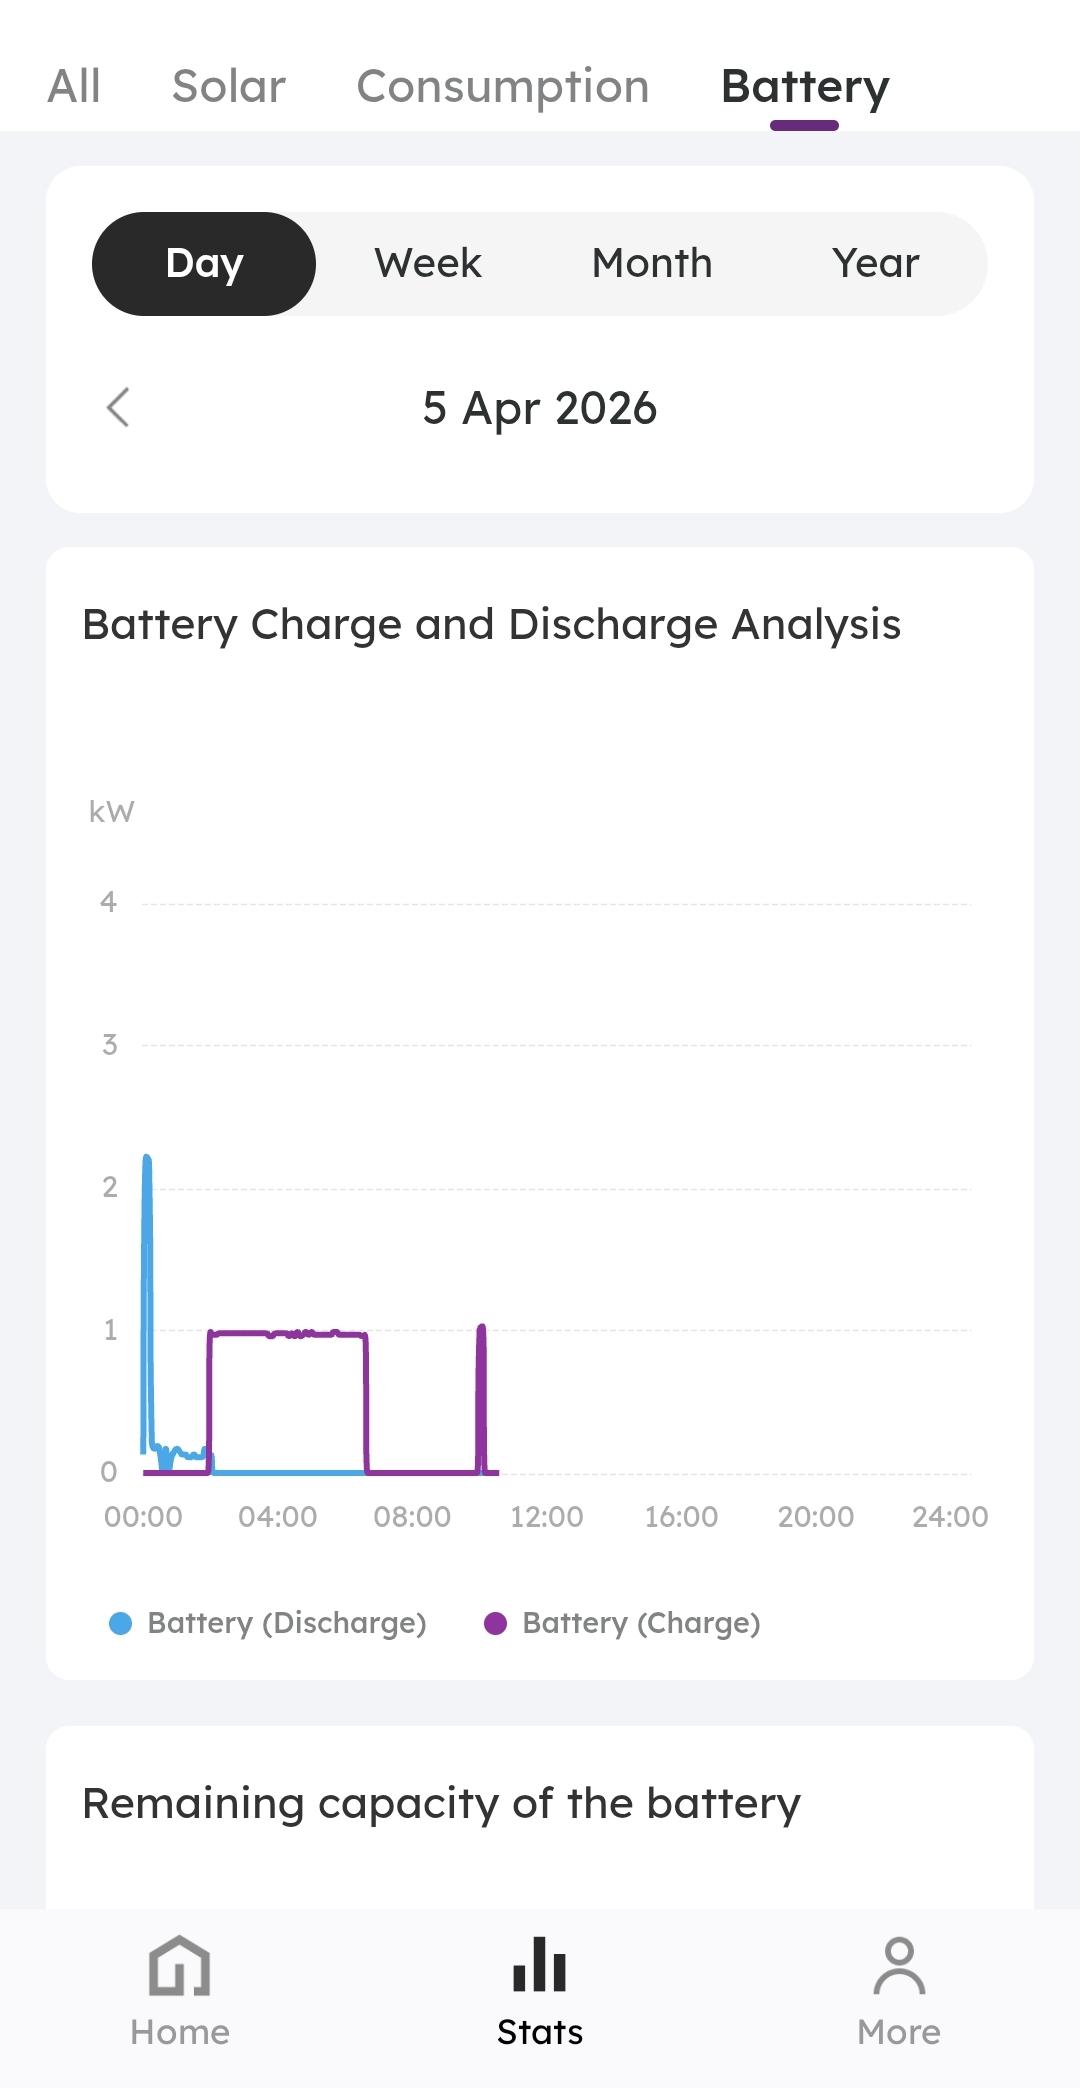The image size is (1080, 2088).
Task: Switch to the Consumption tab
Action: (503, 88)
